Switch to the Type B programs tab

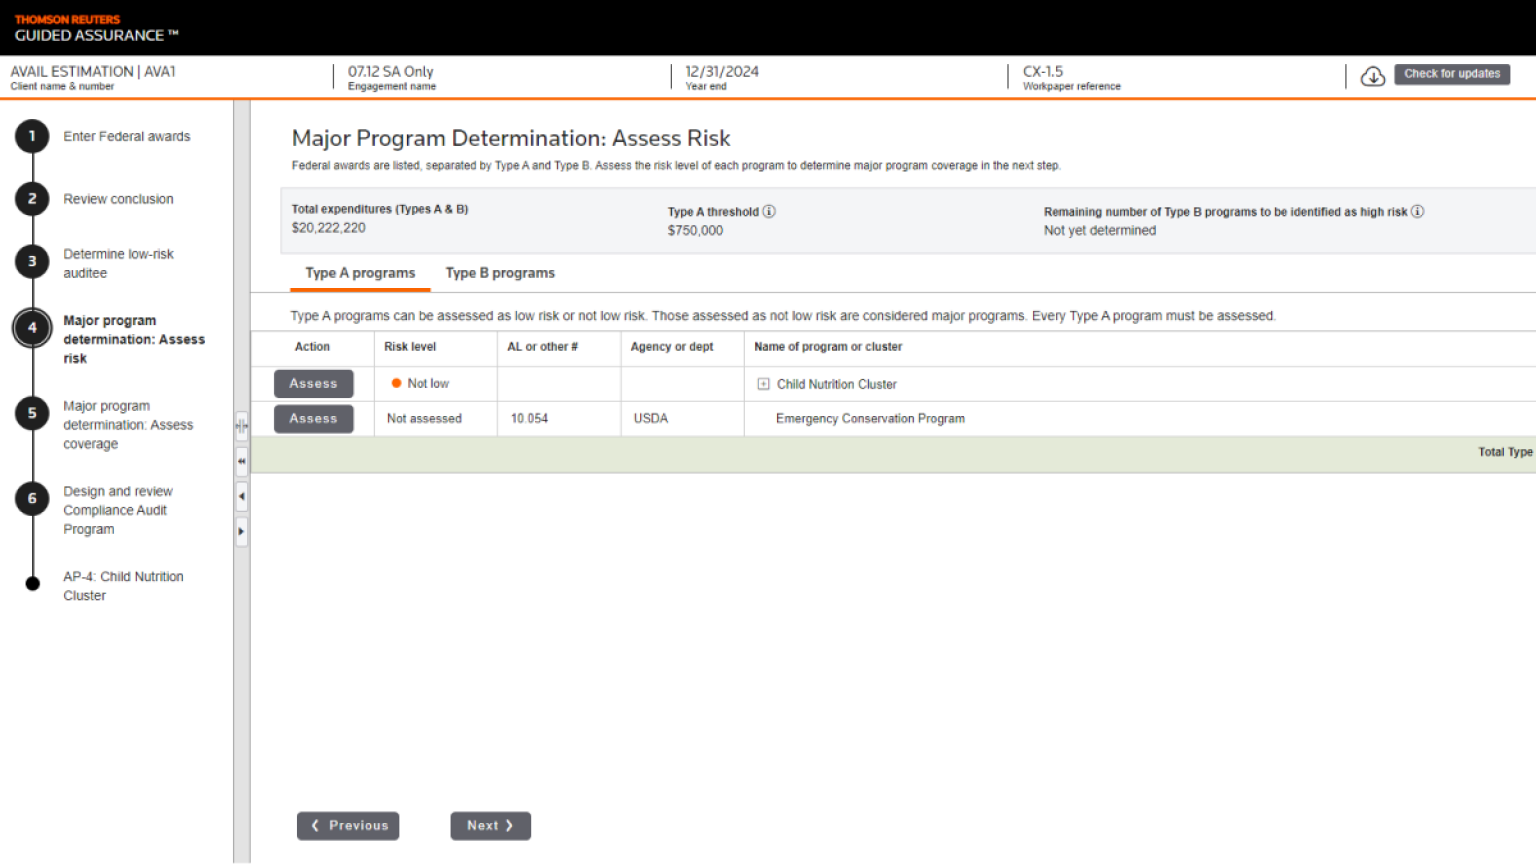pyautogui.click(x=500, y=273)
